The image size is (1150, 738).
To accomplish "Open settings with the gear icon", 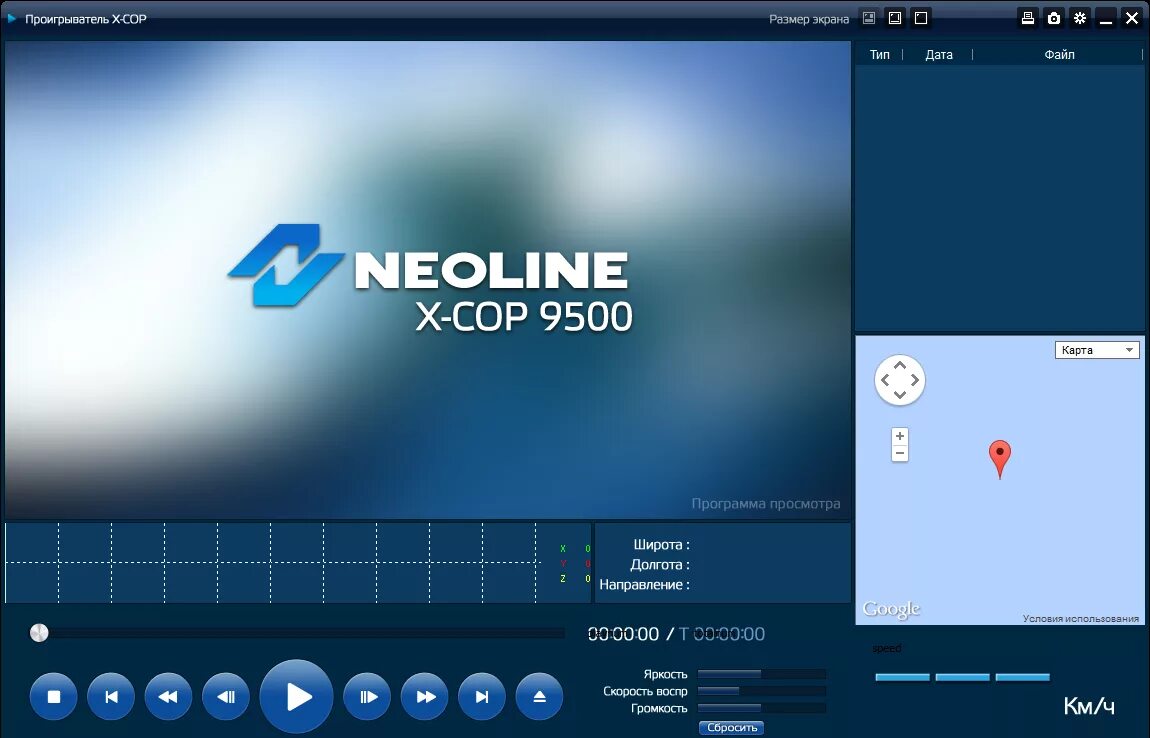I will [x=1080, y=18].
